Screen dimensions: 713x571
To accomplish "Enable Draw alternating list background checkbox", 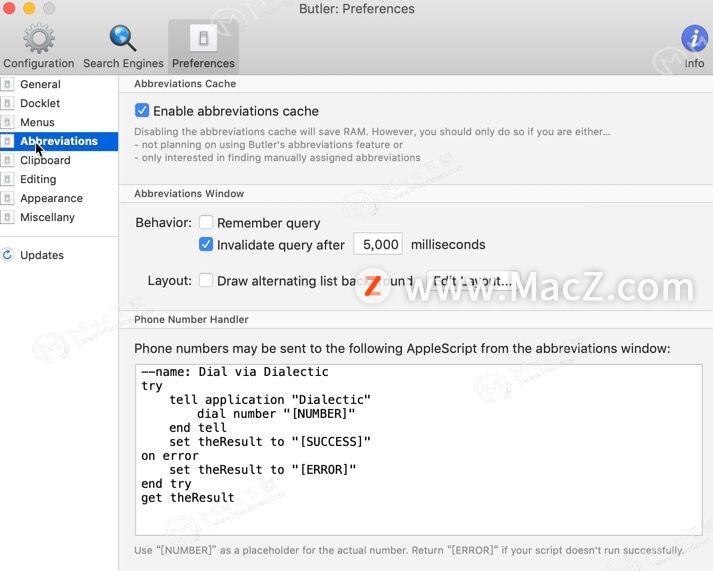I will (x=206, y=280).
